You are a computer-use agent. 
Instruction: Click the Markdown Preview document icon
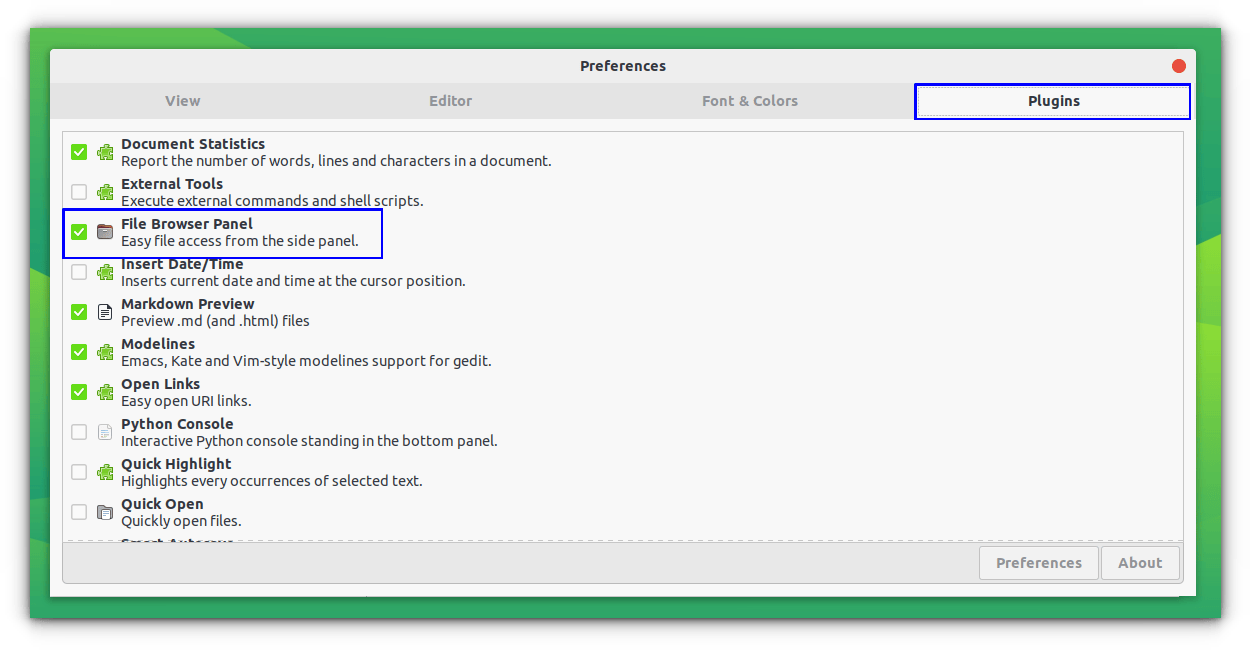pos(105,312)
